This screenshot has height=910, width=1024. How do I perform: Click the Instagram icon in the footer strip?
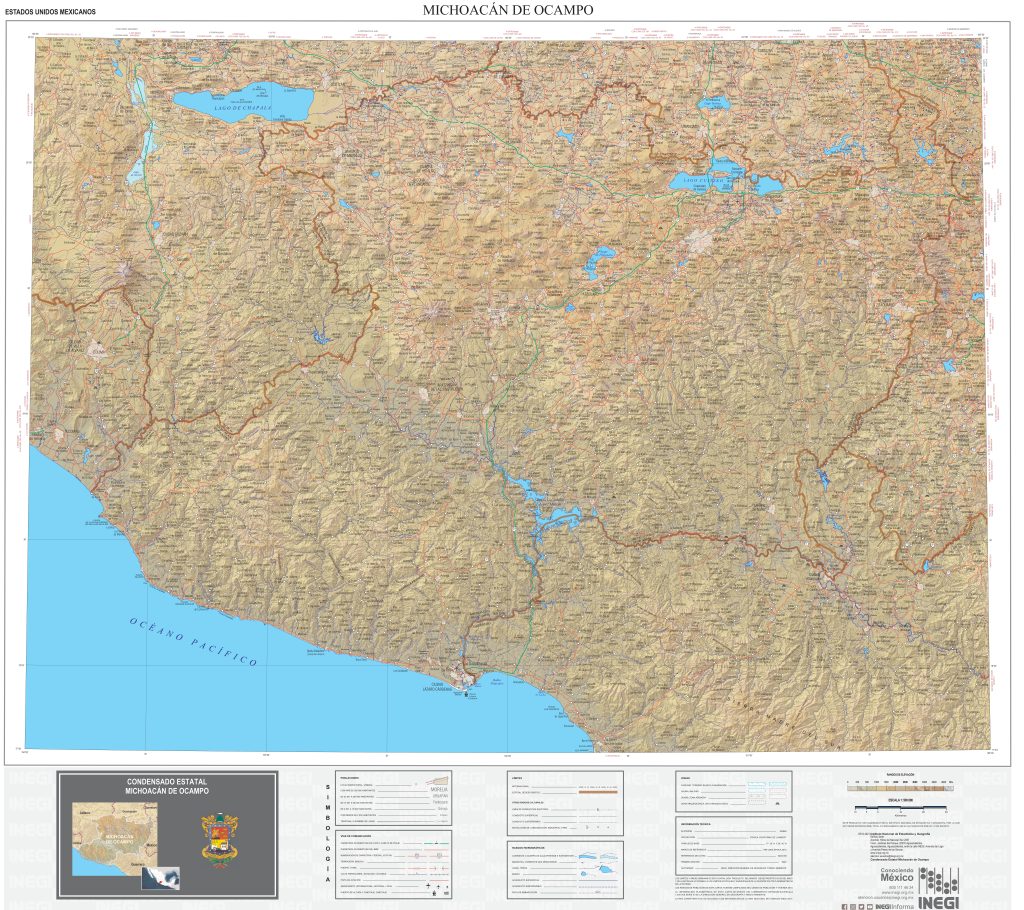[852, 906]
